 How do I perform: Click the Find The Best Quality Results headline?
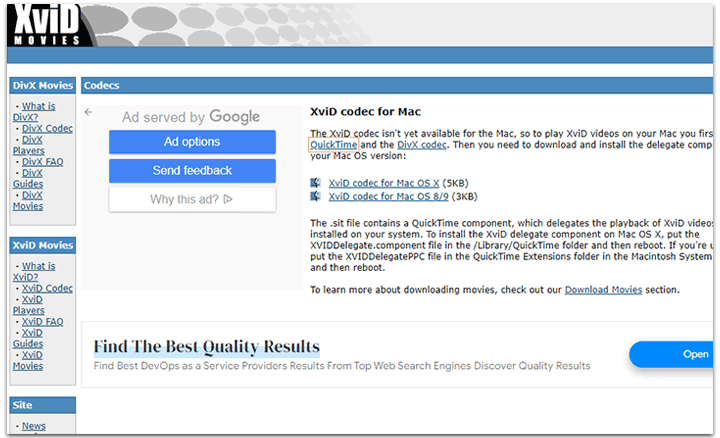pyautogui.click(x=207, y=347)
